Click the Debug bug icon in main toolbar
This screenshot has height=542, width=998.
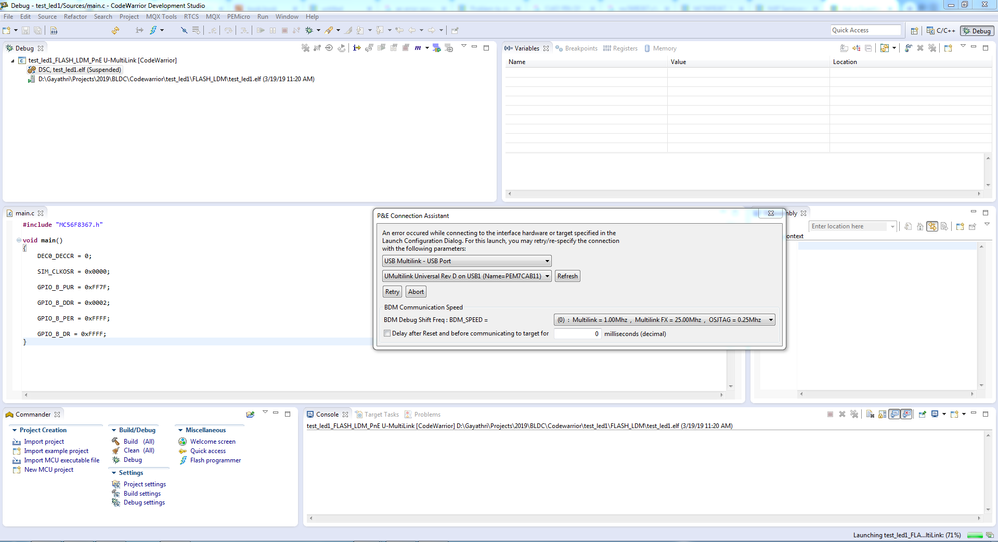tap(309, 31)
